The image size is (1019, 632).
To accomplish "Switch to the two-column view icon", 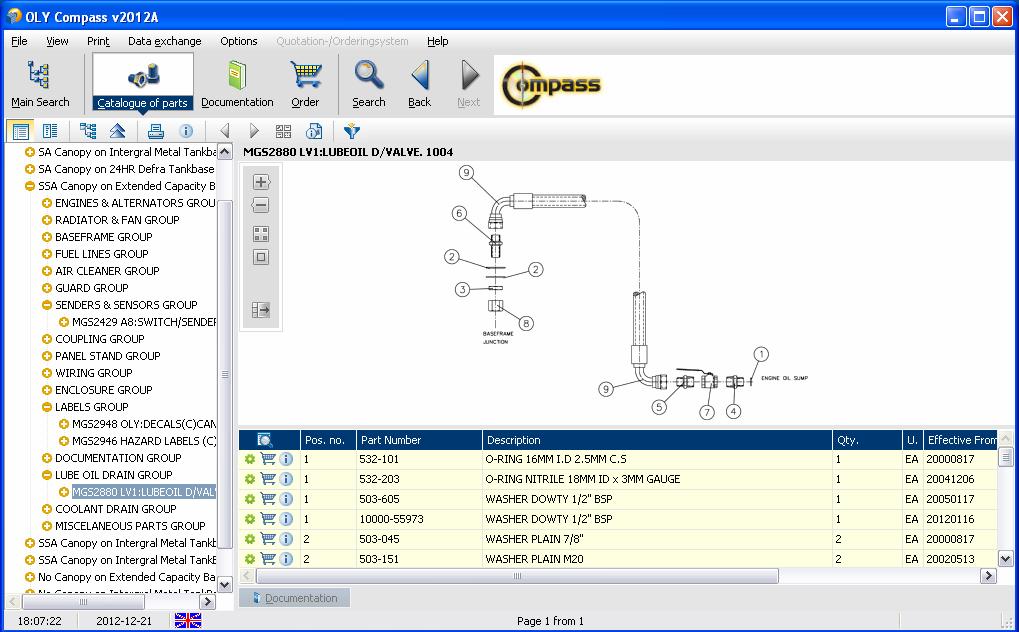I will (49, 131).
